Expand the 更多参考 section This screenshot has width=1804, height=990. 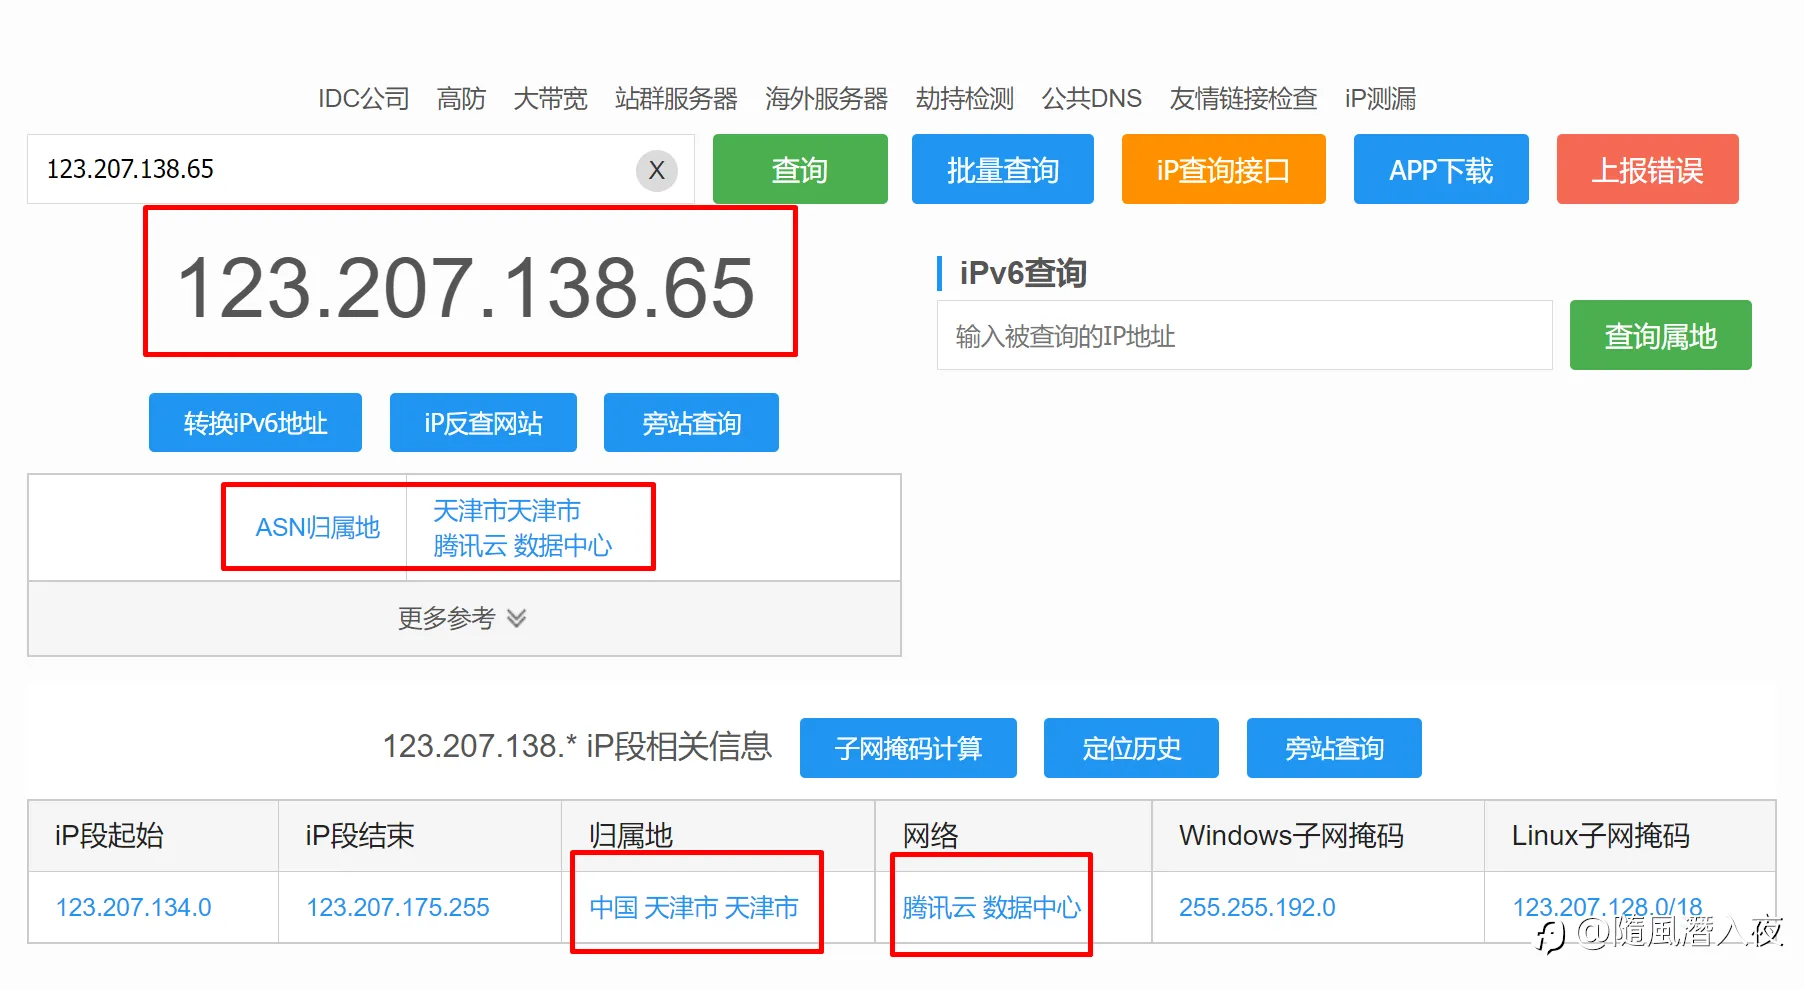point(464,618)
